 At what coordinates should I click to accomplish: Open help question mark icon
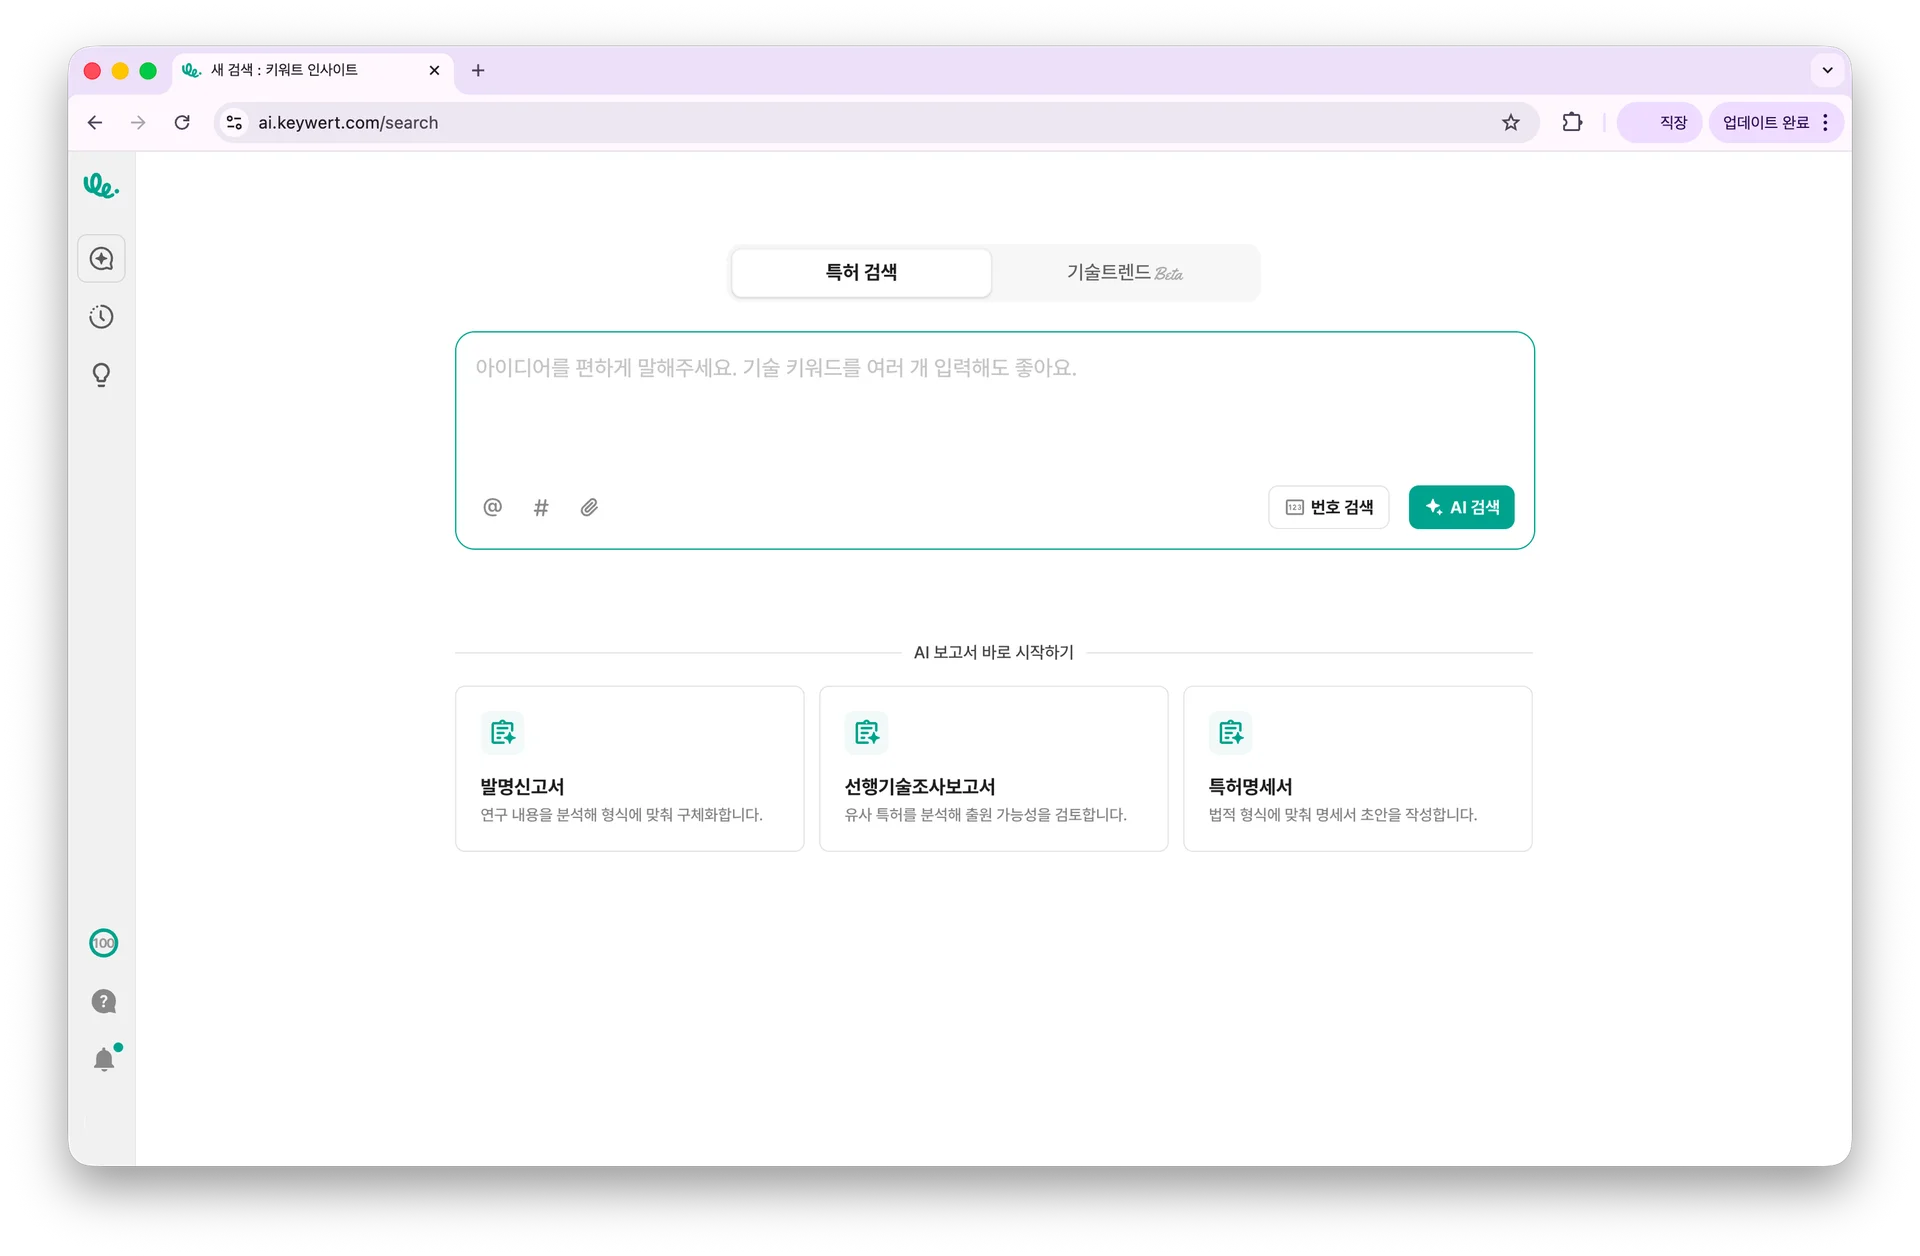click(x=104, y=1001)
